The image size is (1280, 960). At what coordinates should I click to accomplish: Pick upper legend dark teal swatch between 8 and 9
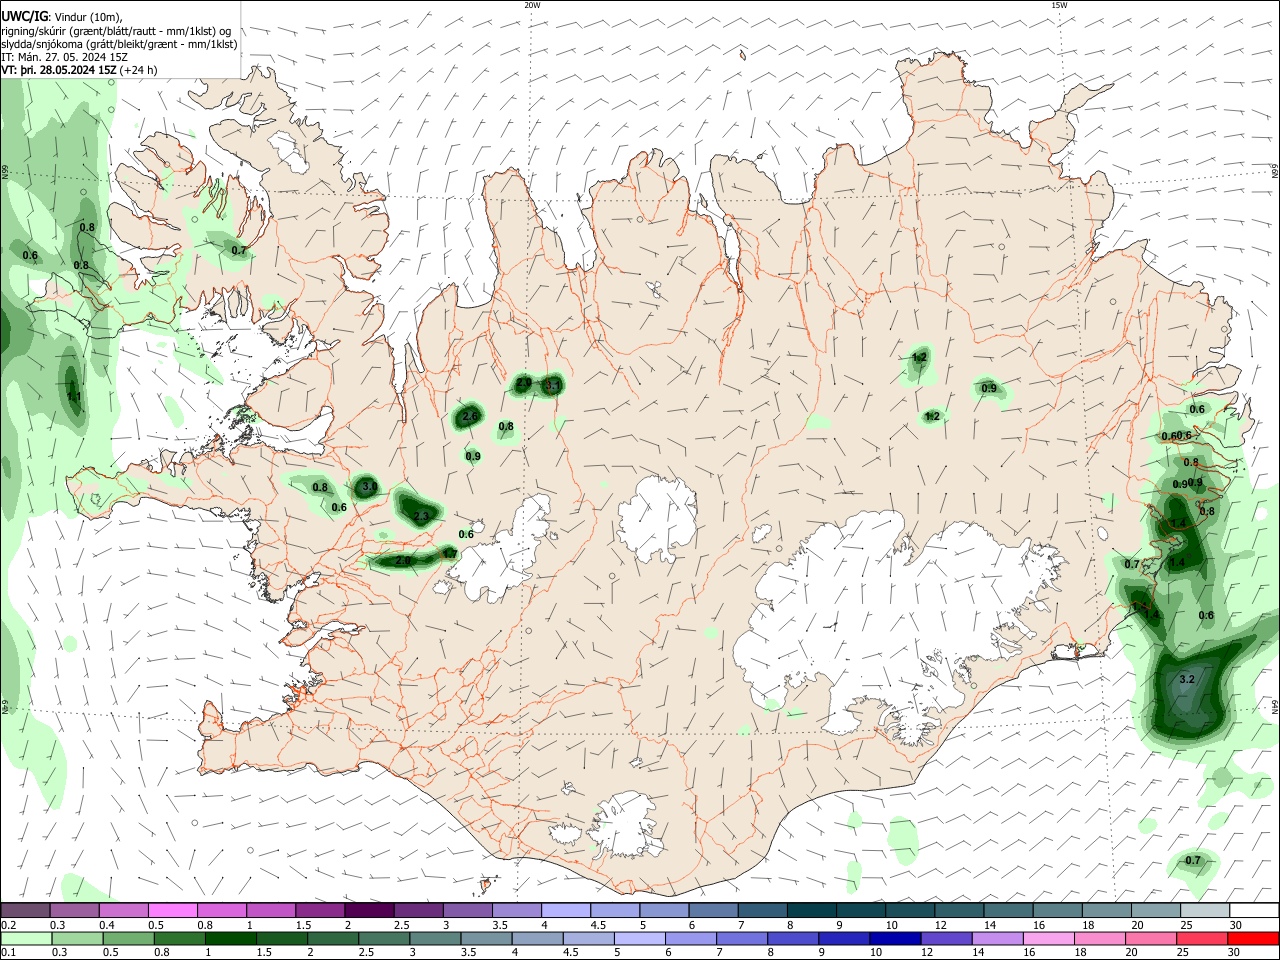(x=812, y=911)
